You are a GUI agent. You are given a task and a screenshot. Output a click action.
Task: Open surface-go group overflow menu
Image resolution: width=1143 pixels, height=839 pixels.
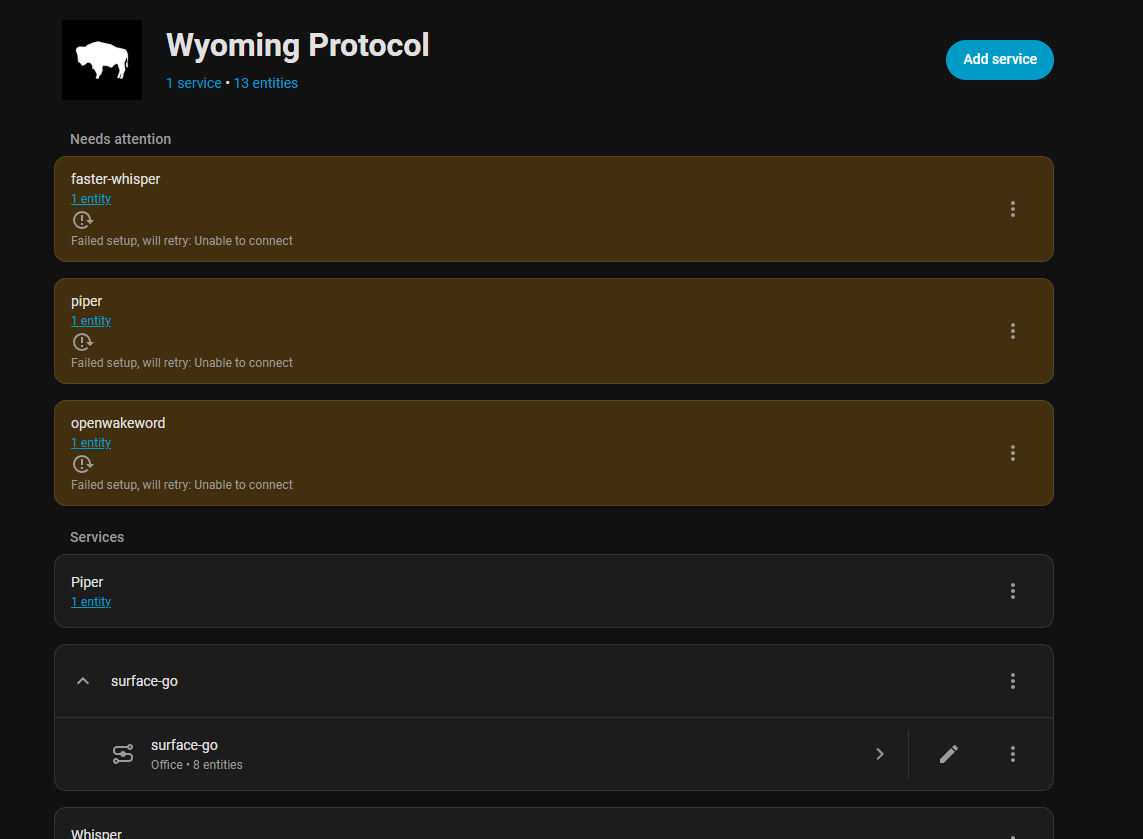pos(1012,681)
